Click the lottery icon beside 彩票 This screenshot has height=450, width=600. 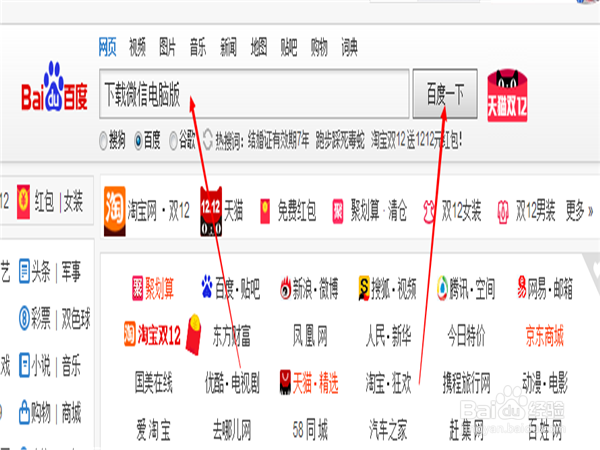click(x=24, y=318)
